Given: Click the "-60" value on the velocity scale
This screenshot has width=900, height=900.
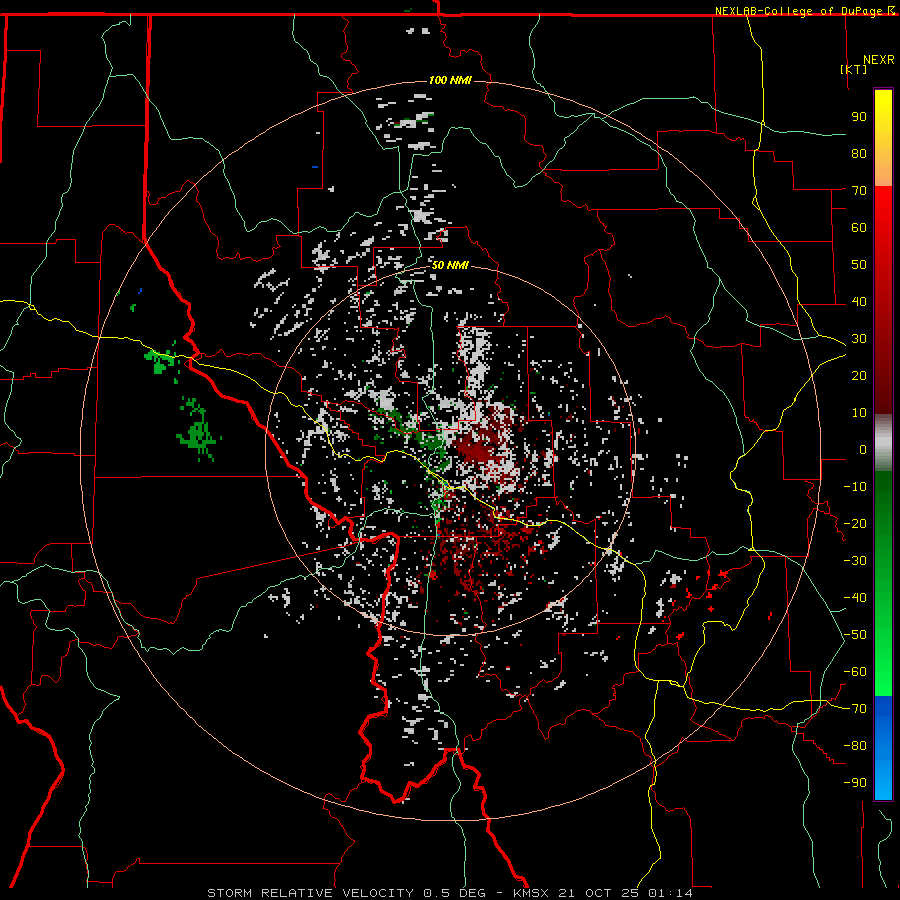Looking at the screenshot, I should pyautogui.click(x=855, y=672).
